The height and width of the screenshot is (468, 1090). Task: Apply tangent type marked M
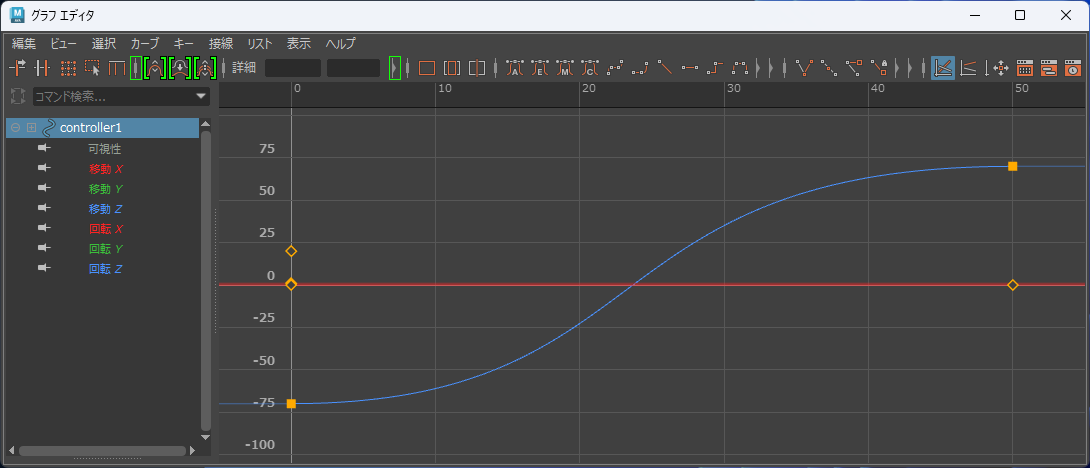(564, 68)
